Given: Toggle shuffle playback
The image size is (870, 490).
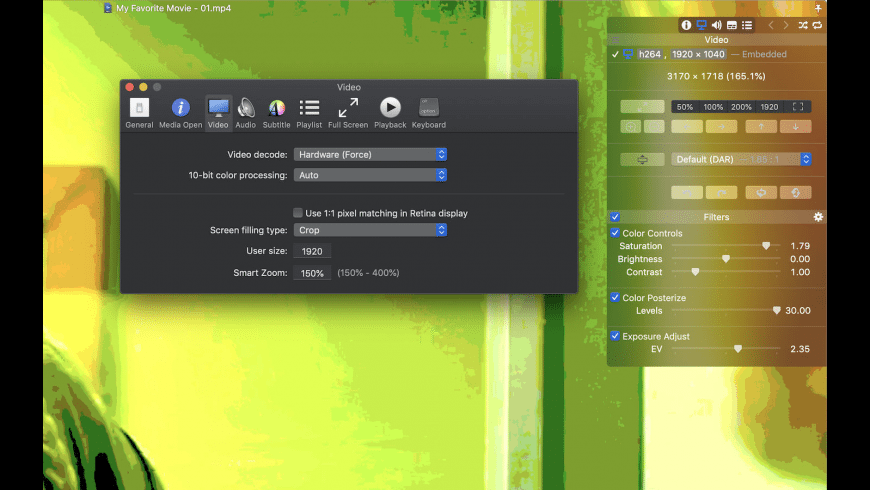Looking at the screenshot, I should 803,25.
